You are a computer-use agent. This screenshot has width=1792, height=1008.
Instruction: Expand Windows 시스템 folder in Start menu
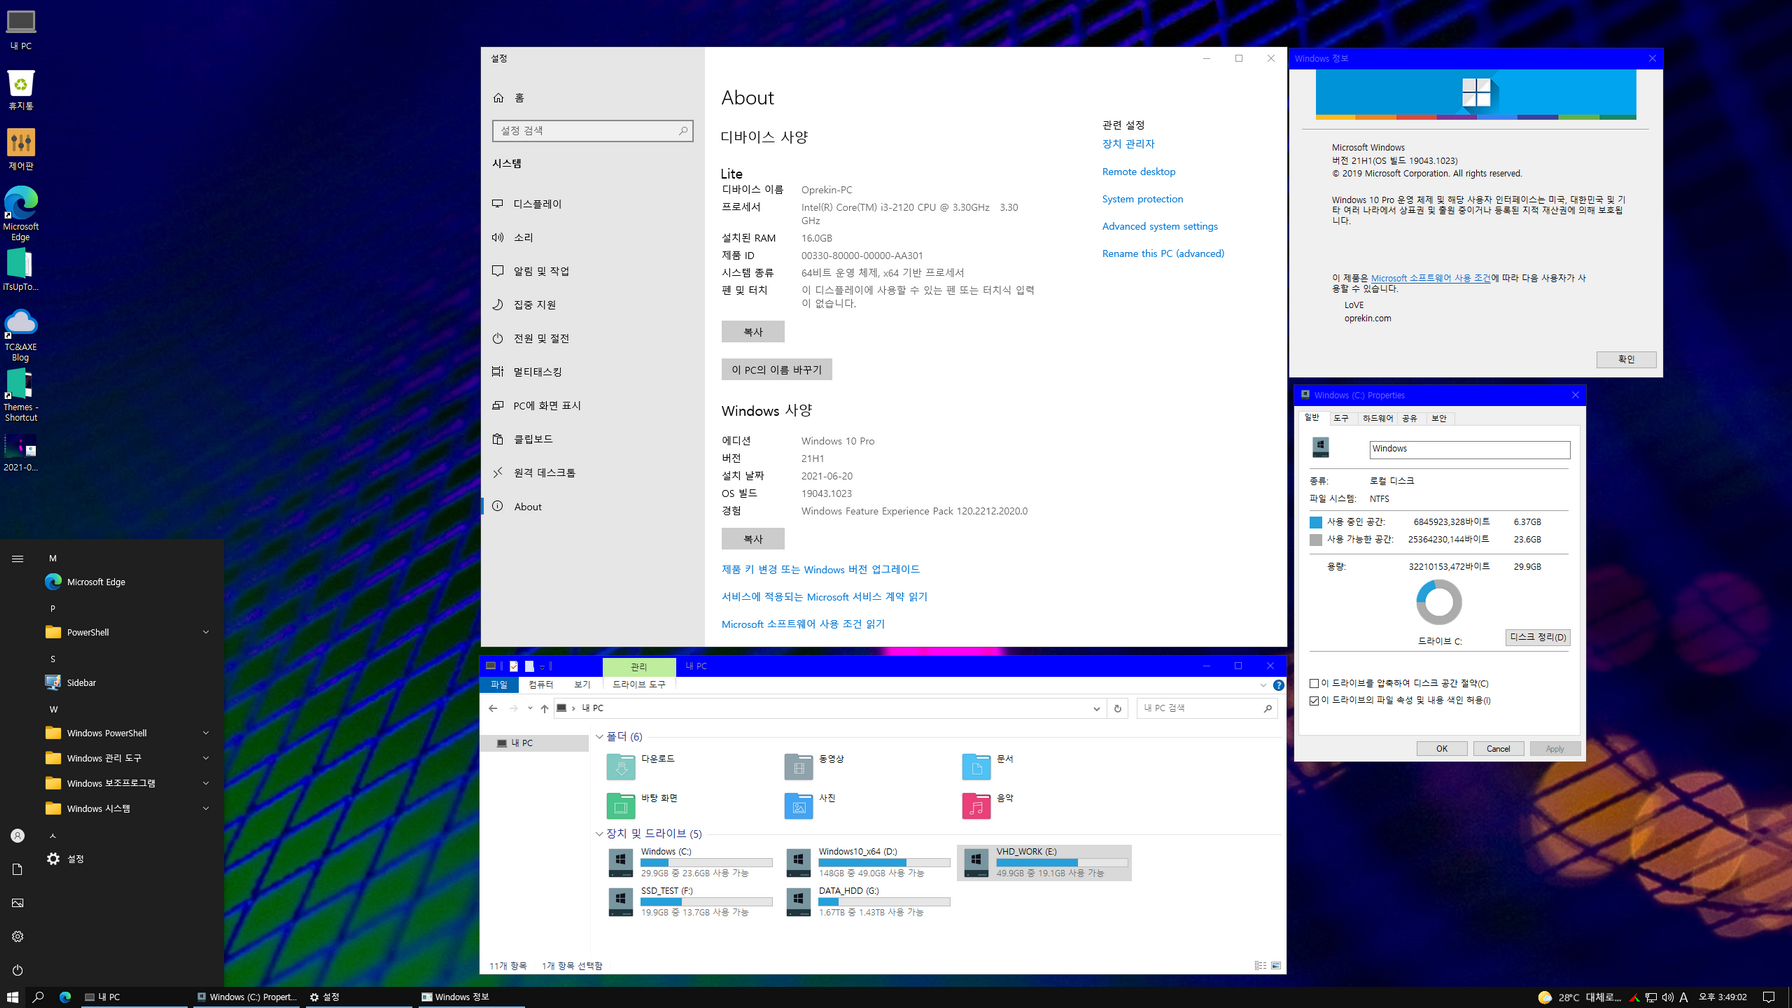[x=206, y=808]
